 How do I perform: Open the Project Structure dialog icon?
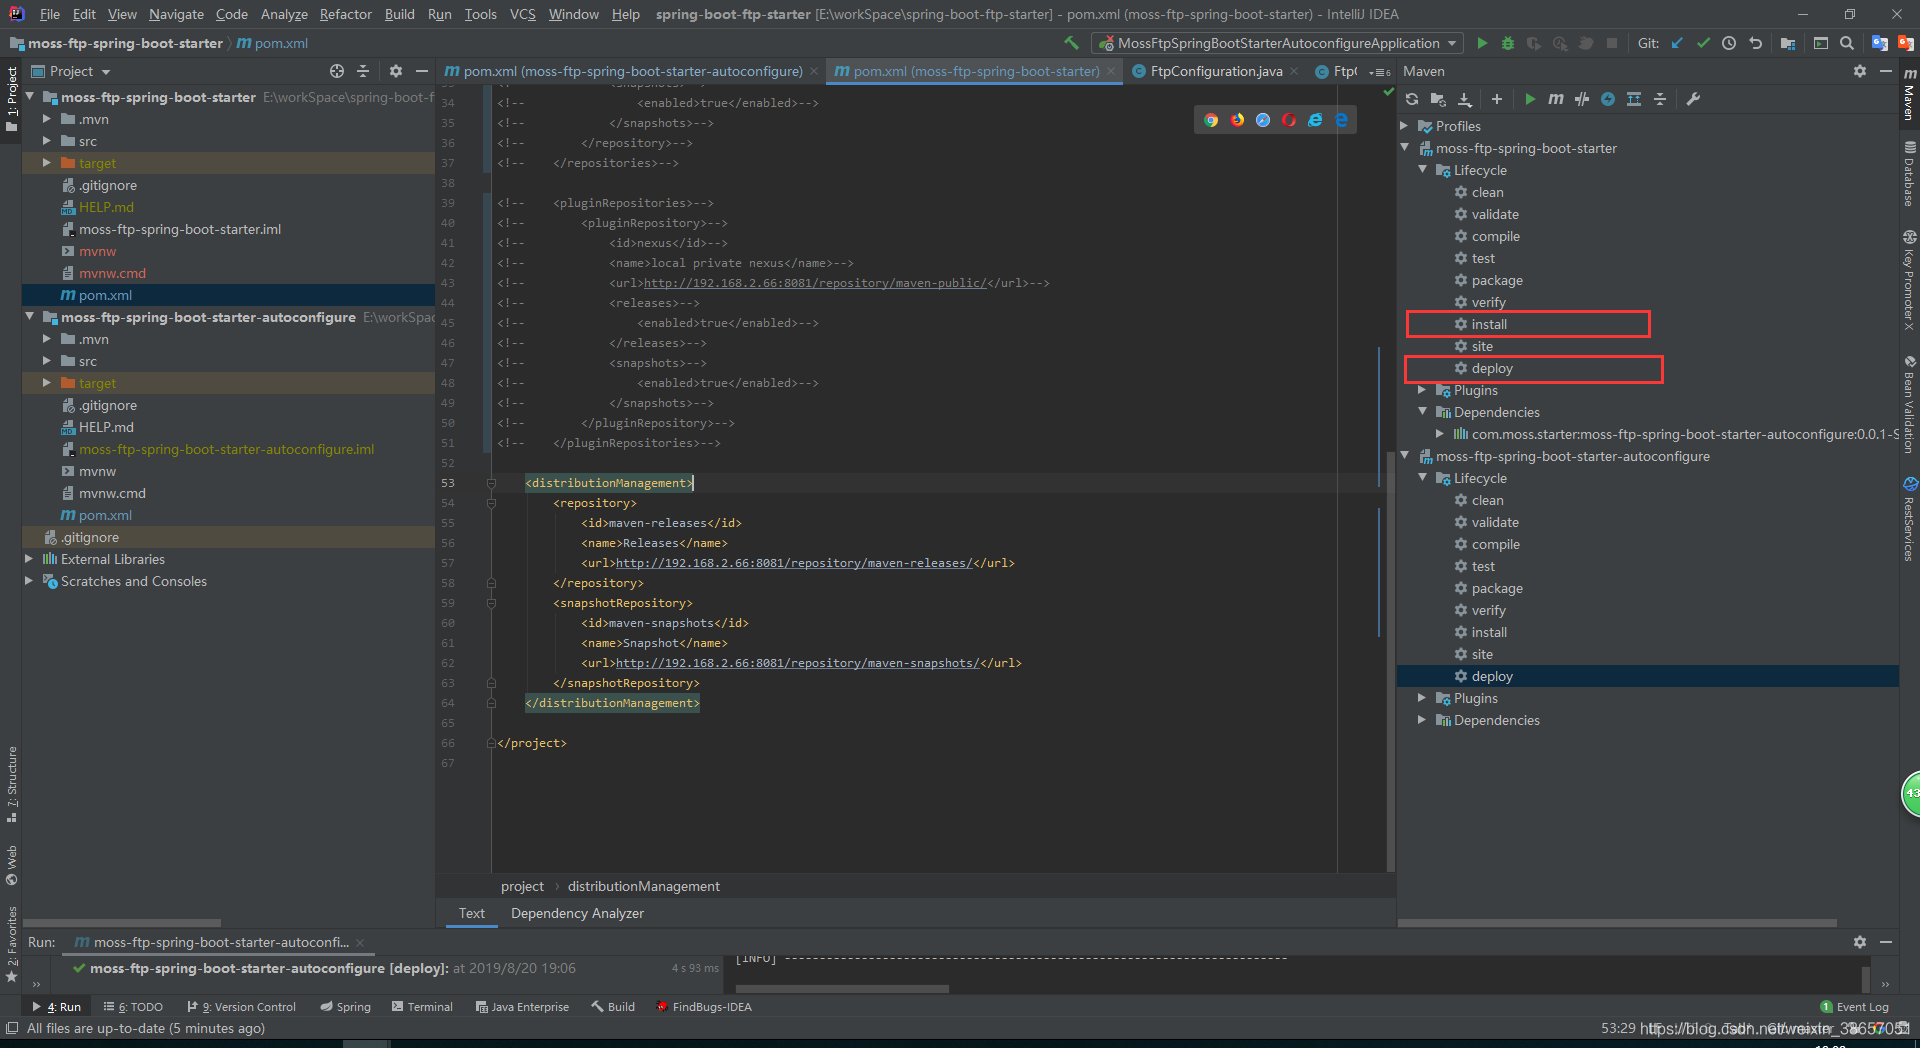(1788, 43)
